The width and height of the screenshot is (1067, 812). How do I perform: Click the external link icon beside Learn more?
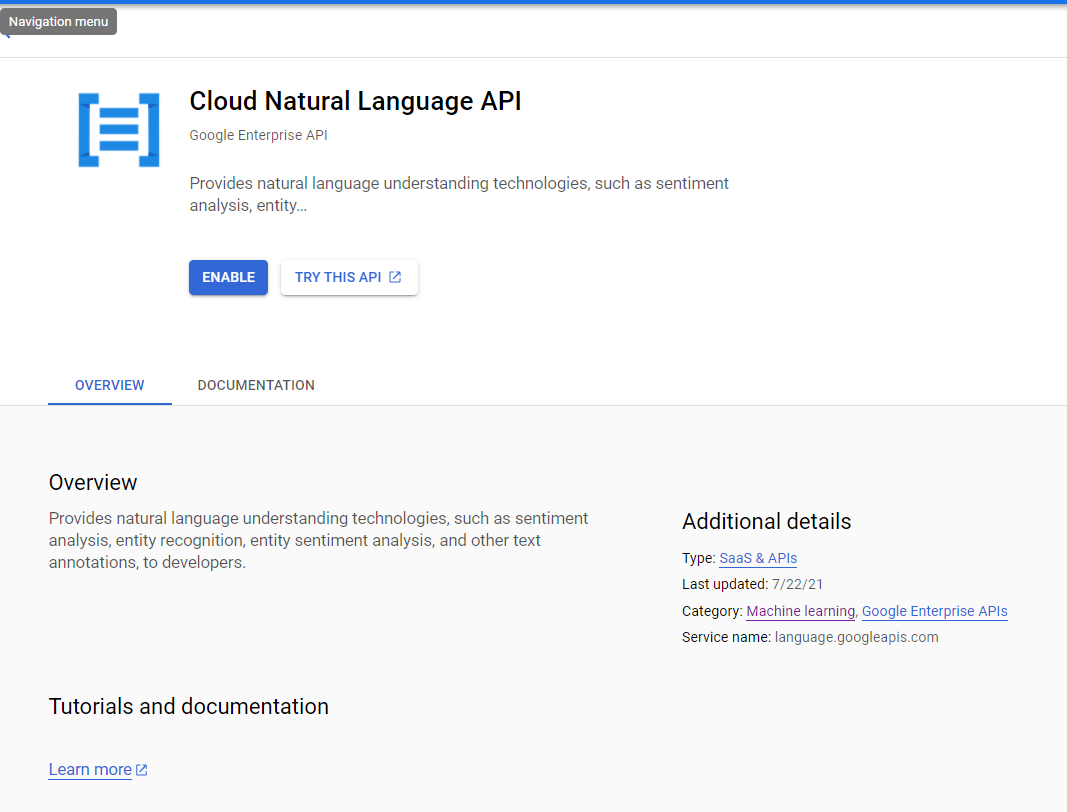click(x=141, y=769)
